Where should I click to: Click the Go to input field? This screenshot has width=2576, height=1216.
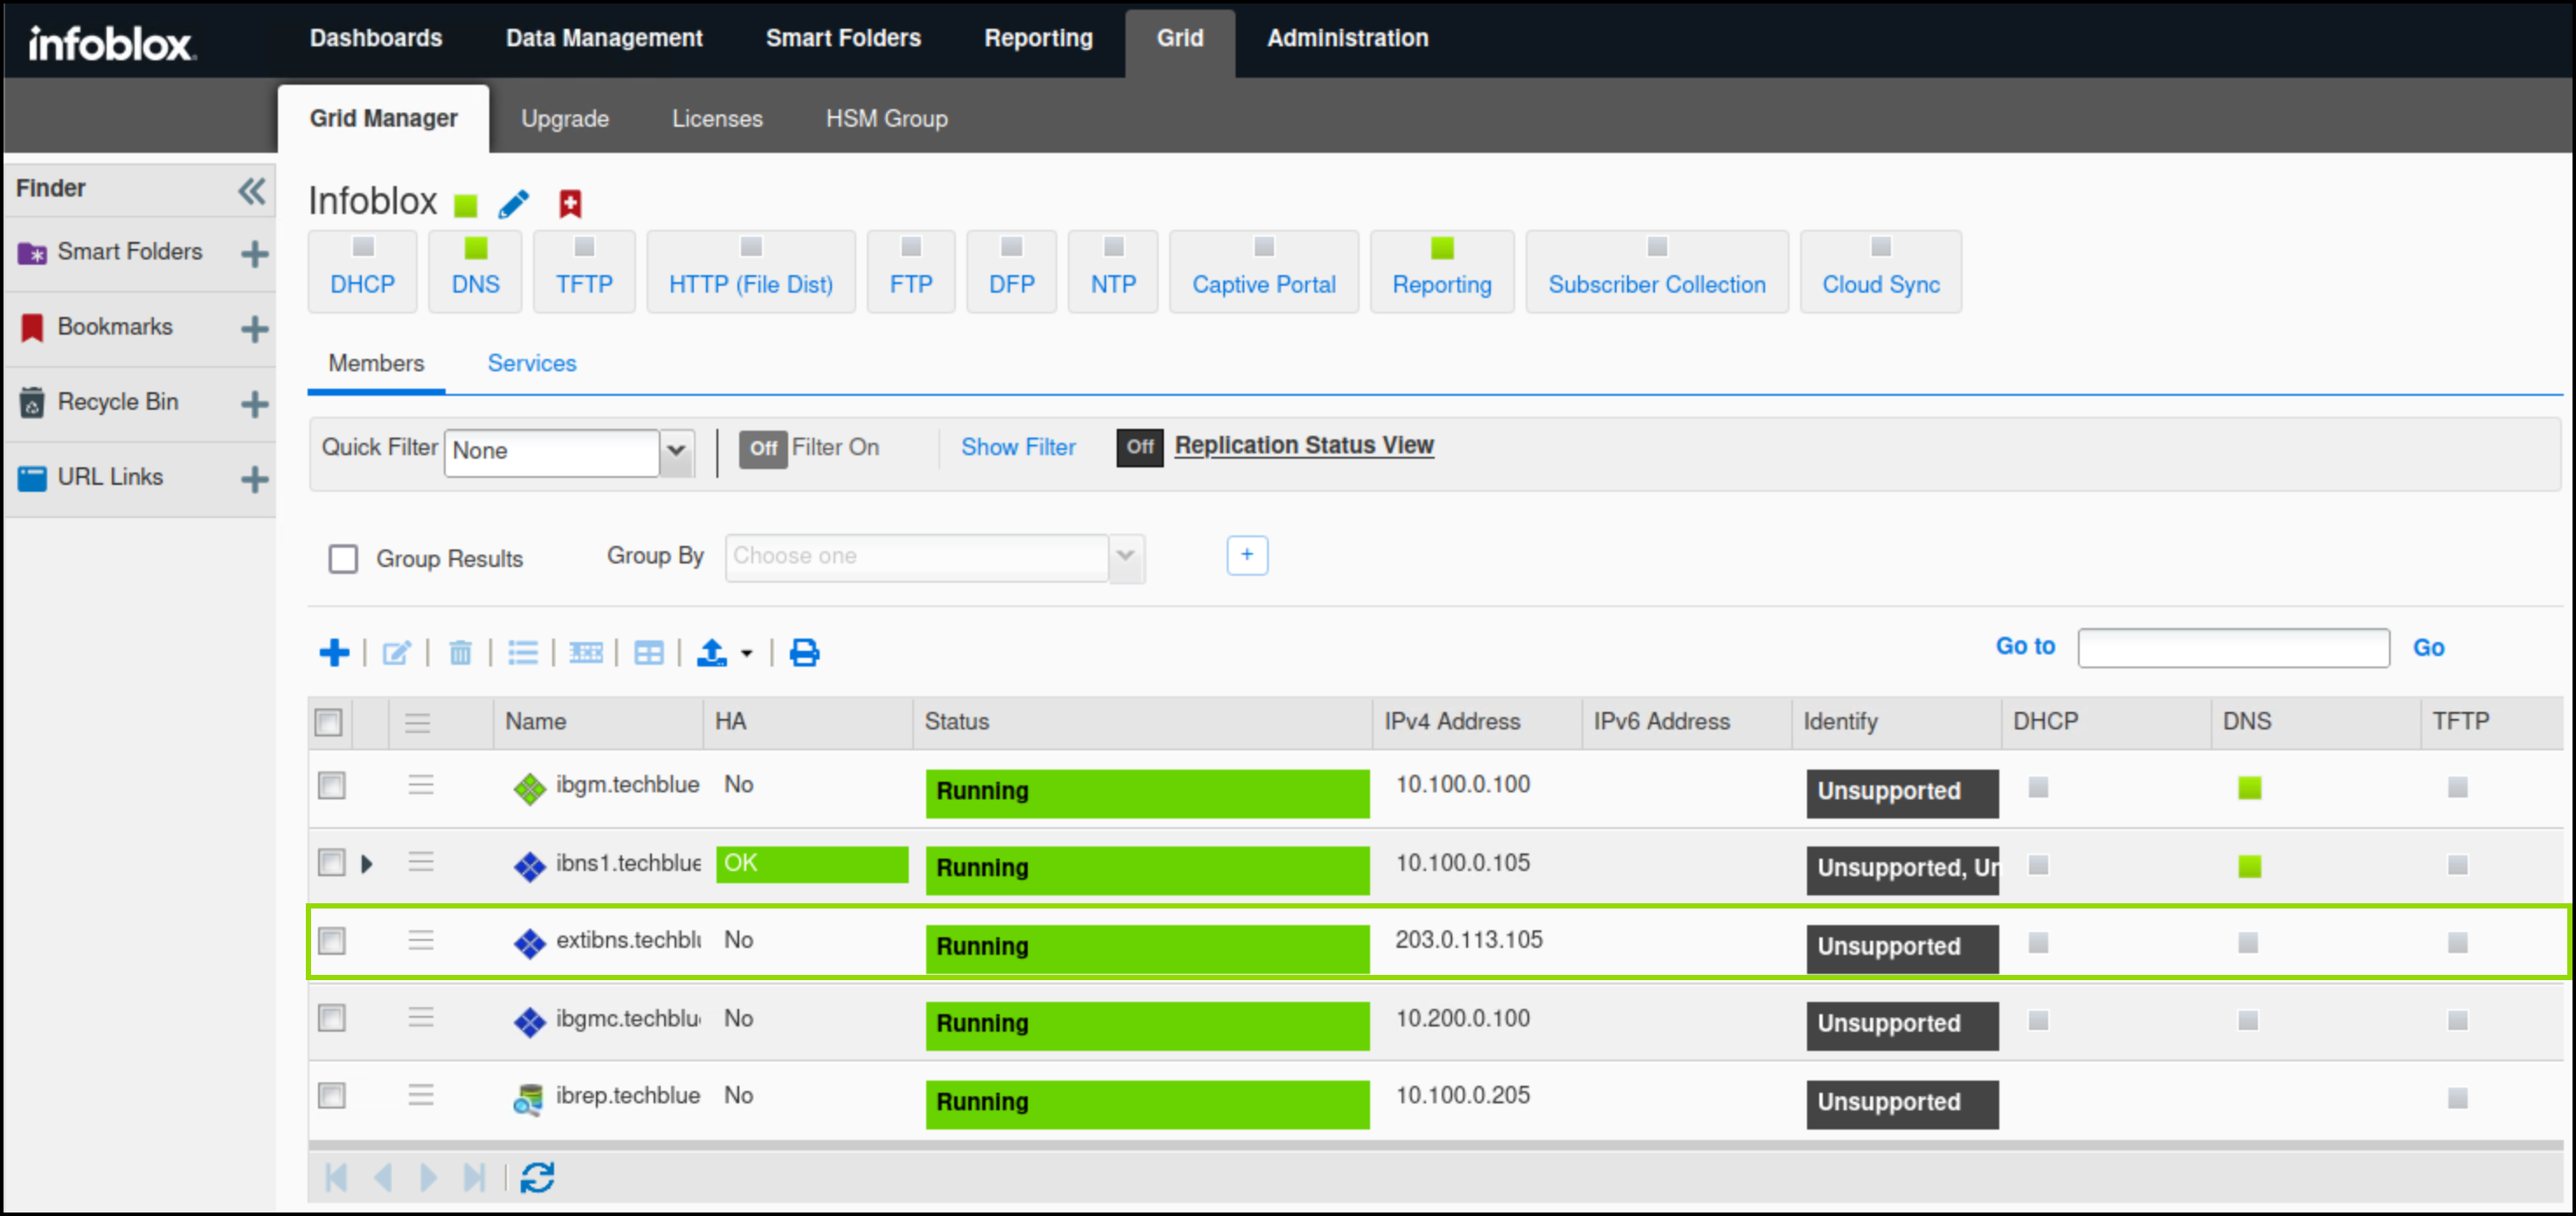pos(2233,648)
